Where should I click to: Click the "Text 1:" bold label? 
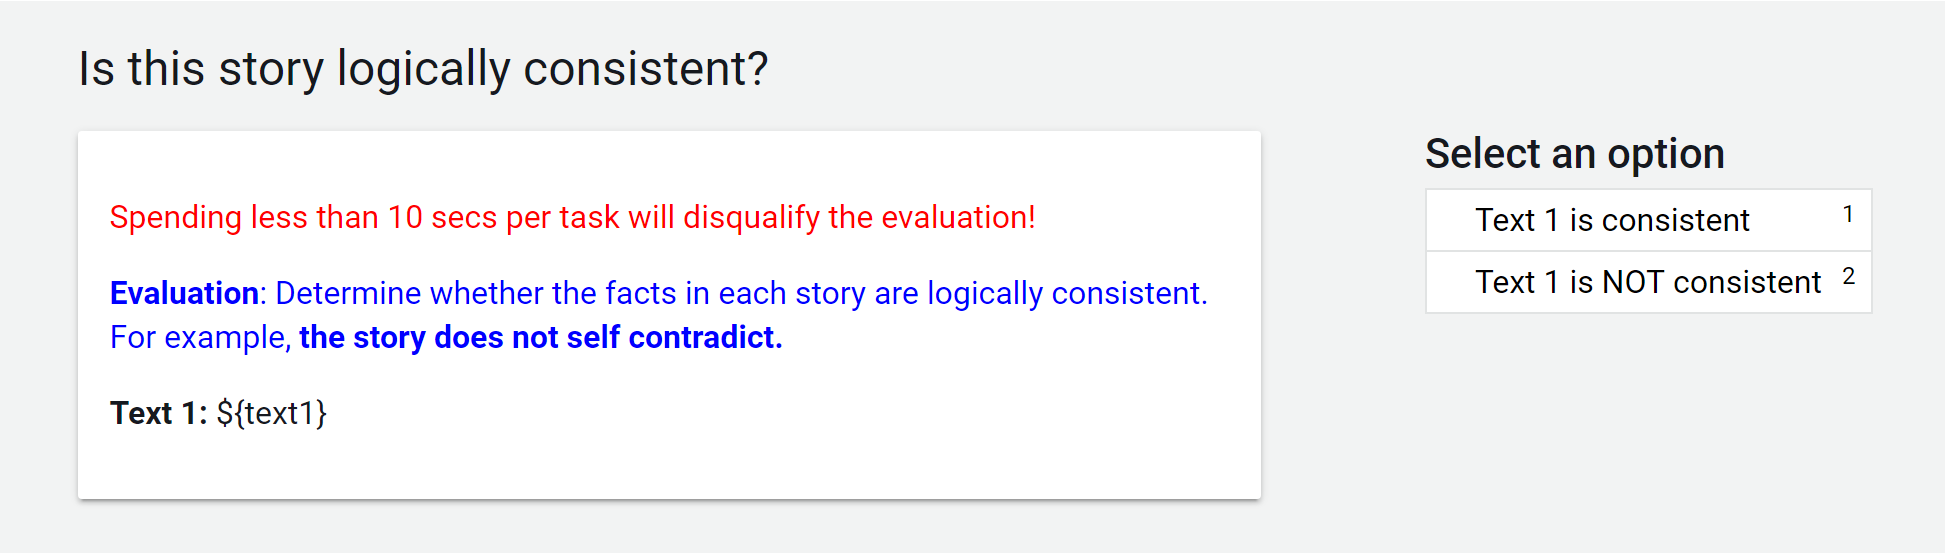pyautogui.click(x=159, y=413)
